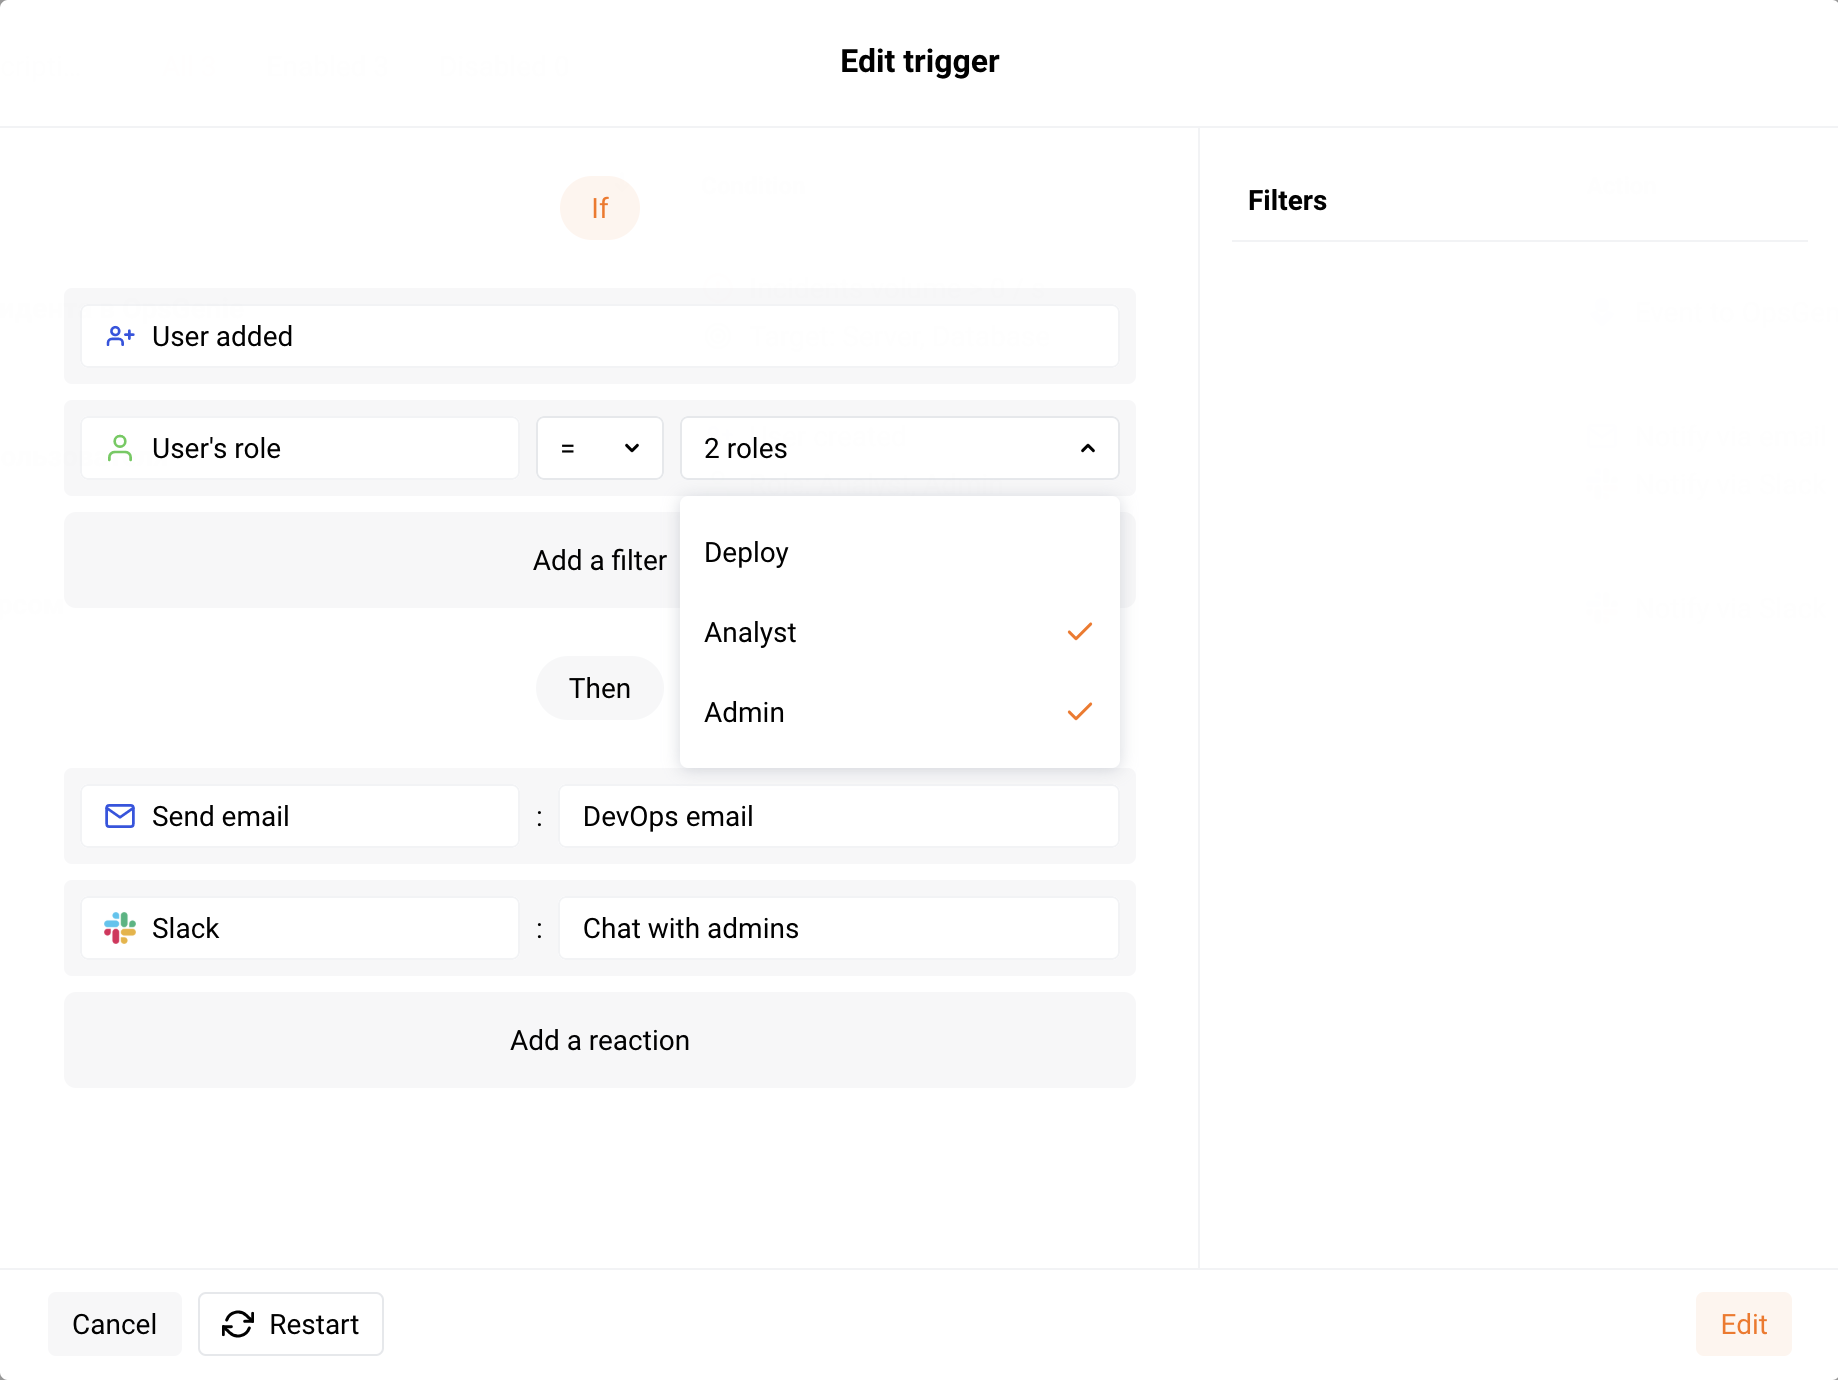The image size is (1838, 1380).
Task: Click the Chat with admins text field
Action: coord(838,928)
